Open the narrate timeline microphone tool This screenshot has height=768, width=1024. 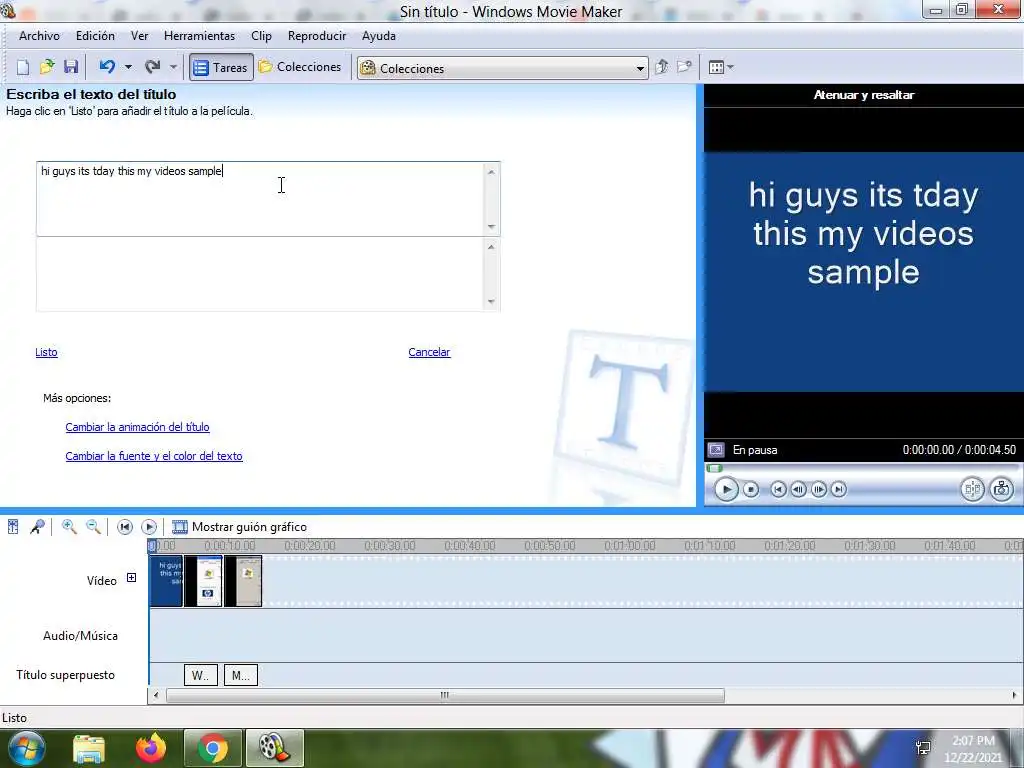pyautogui.click(x=37, y=527)
